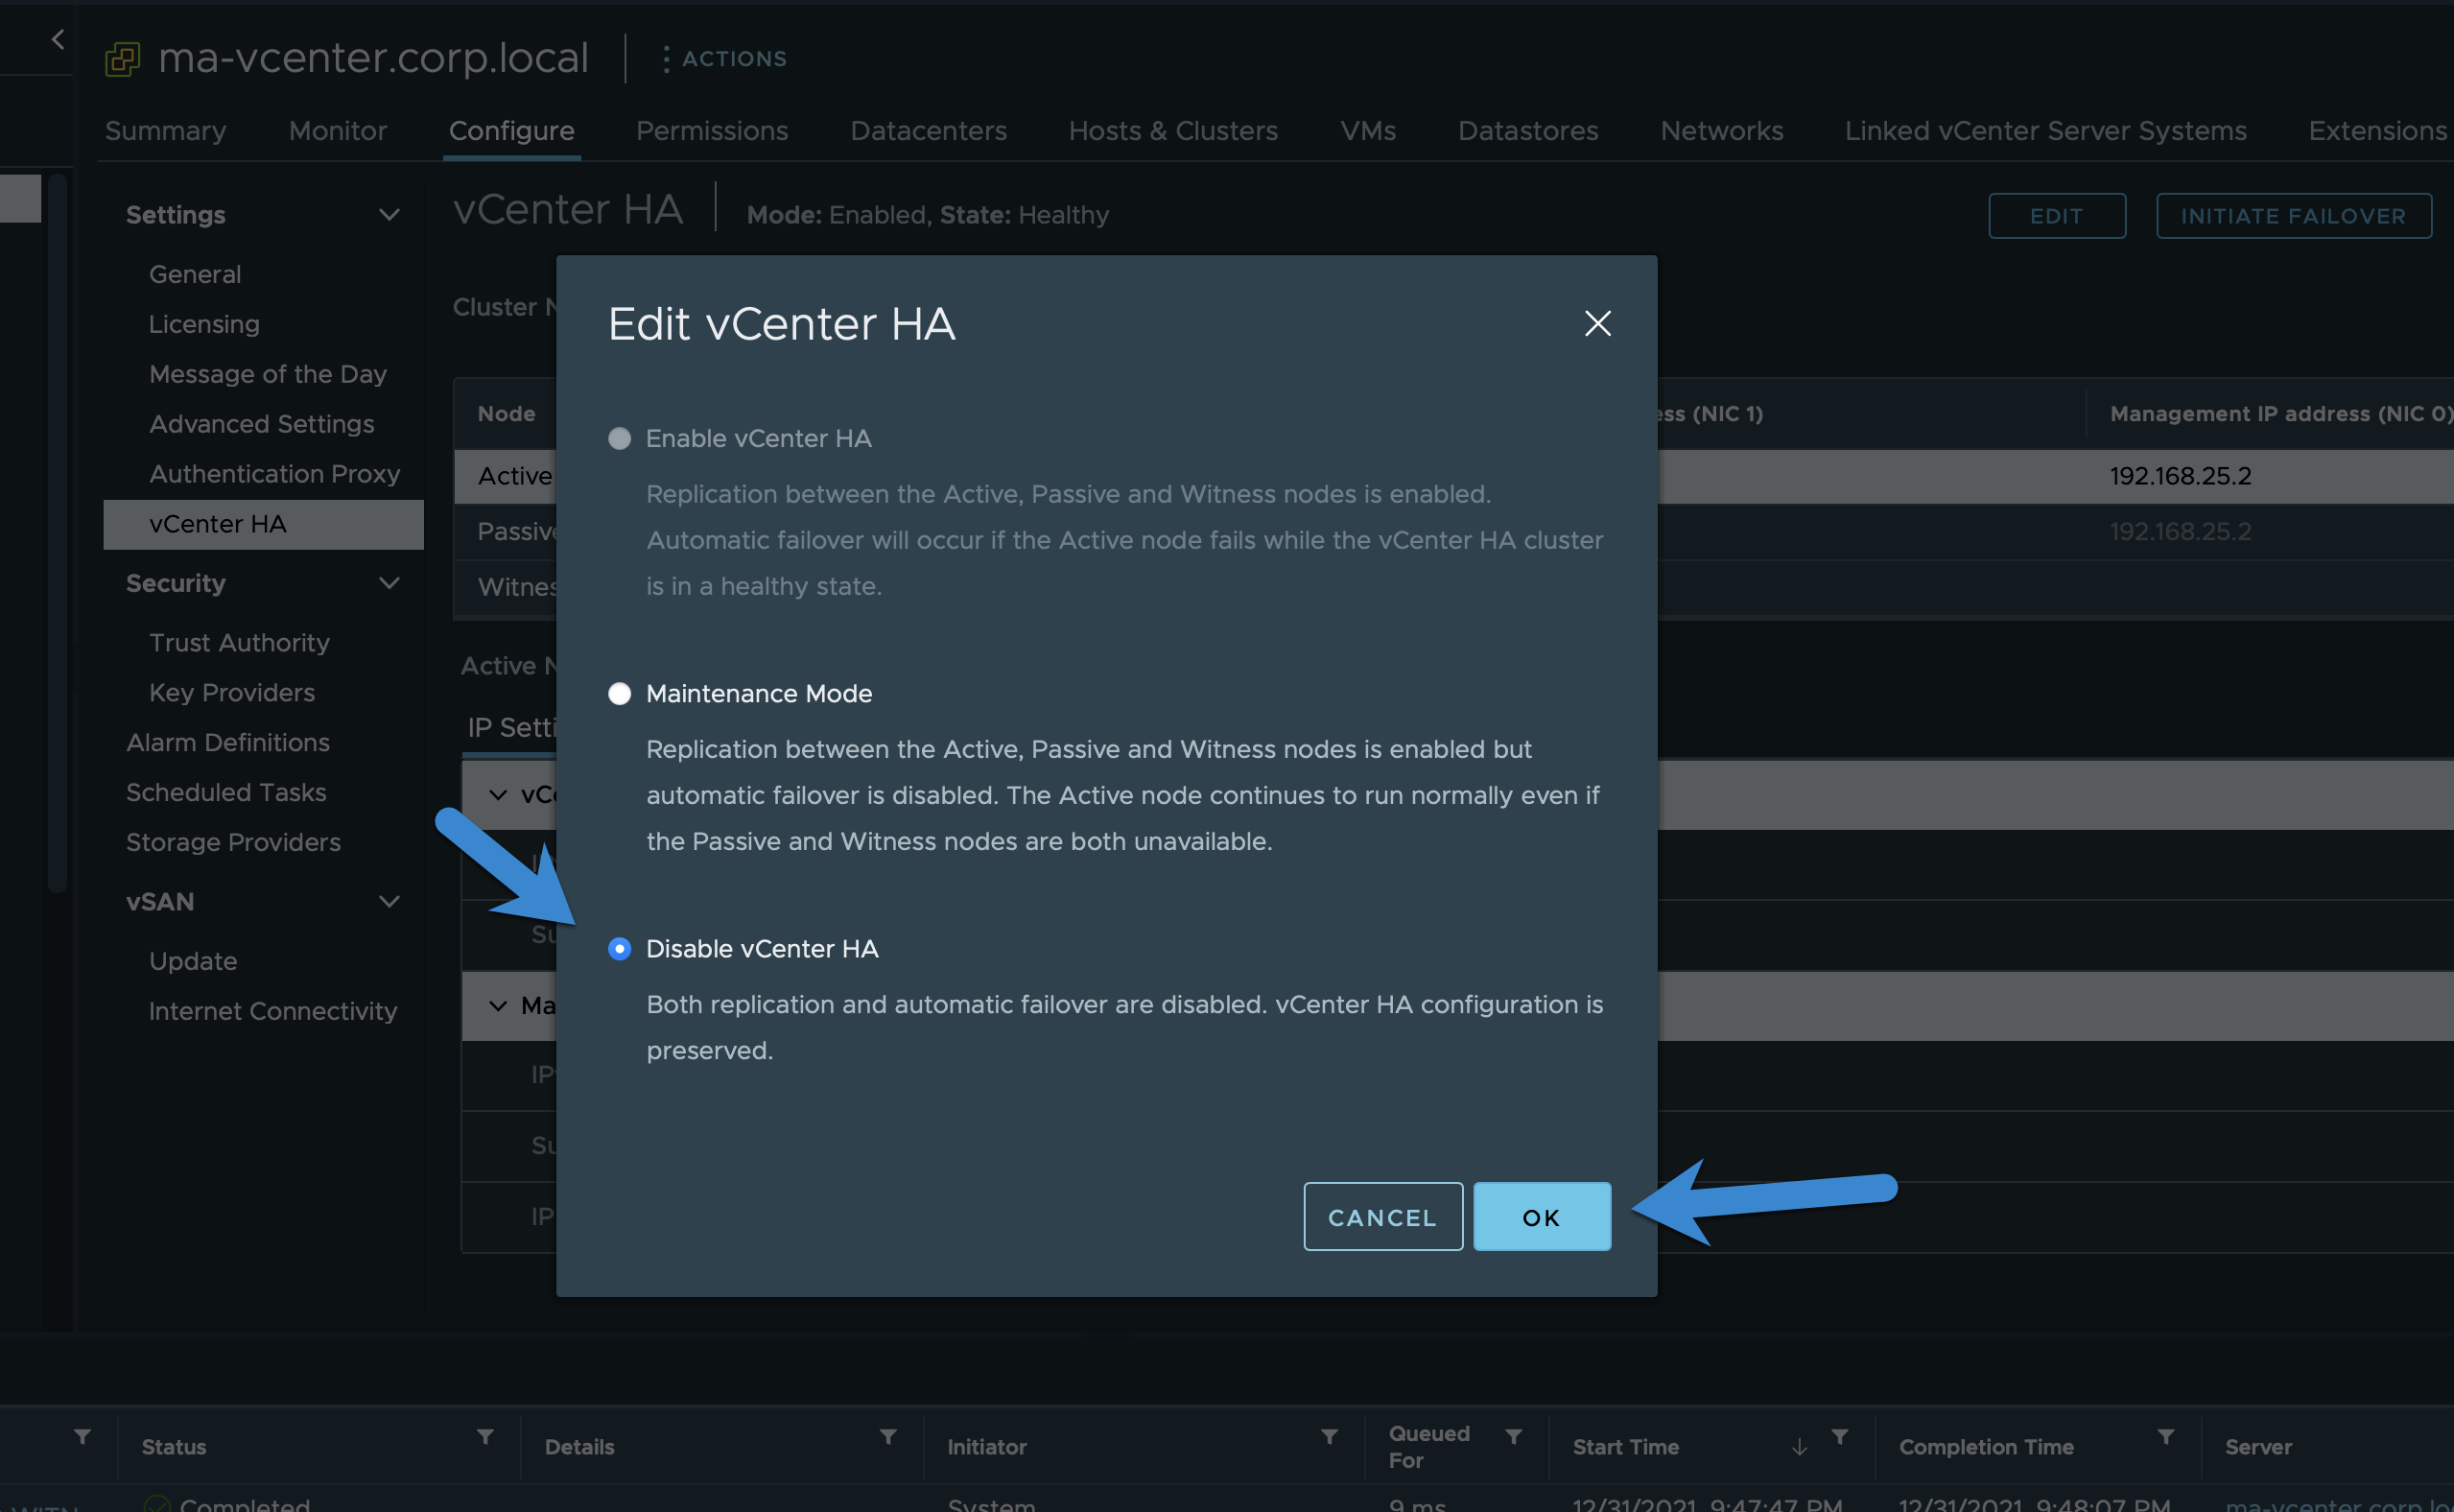Switch to the Configure tab

[x=511, y=131]
